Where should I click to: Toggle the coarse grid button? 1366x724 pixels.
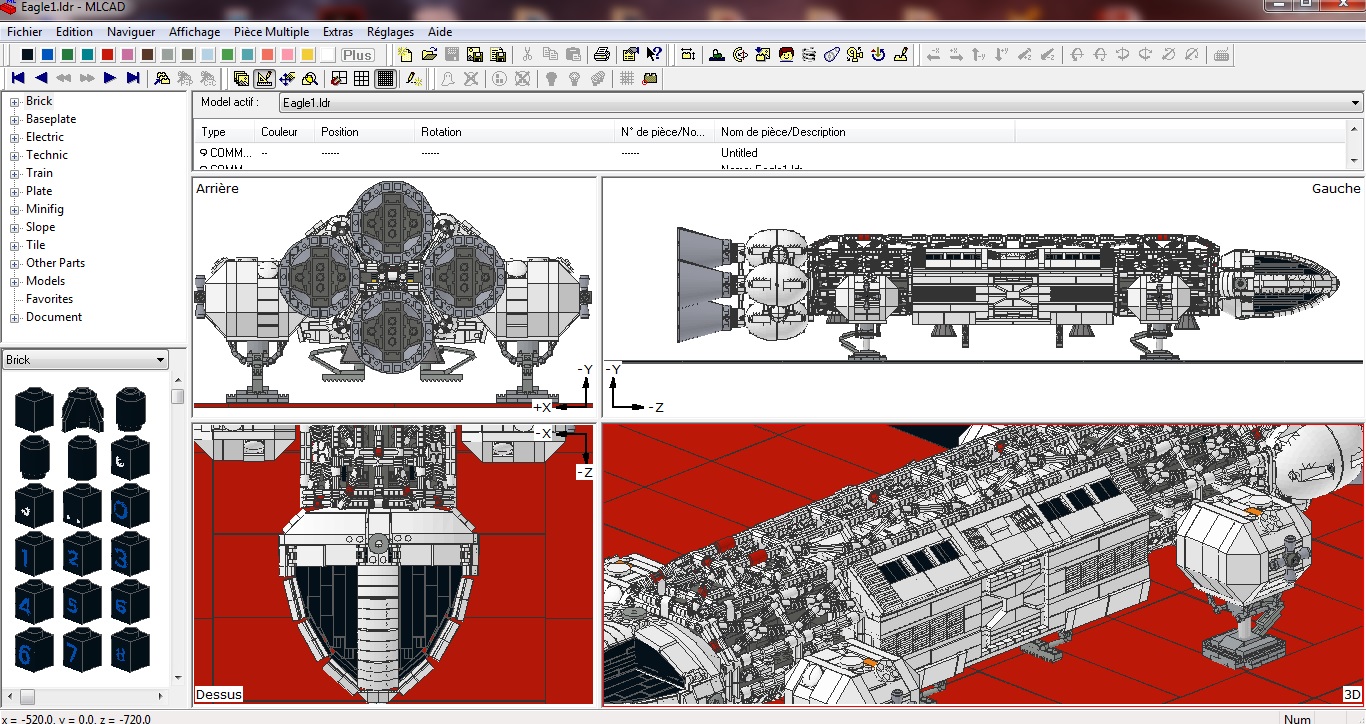(339, 78)
